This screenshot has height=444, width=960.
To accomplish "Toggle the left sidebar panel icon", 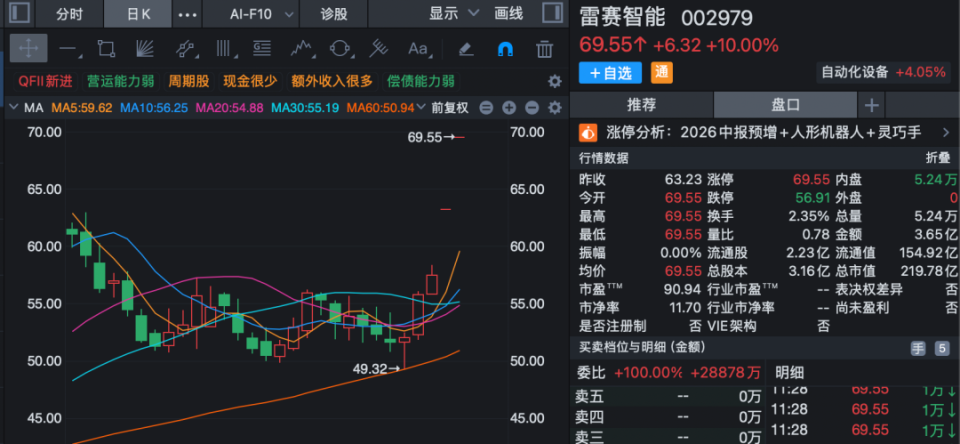I will (x=21, y=13).
